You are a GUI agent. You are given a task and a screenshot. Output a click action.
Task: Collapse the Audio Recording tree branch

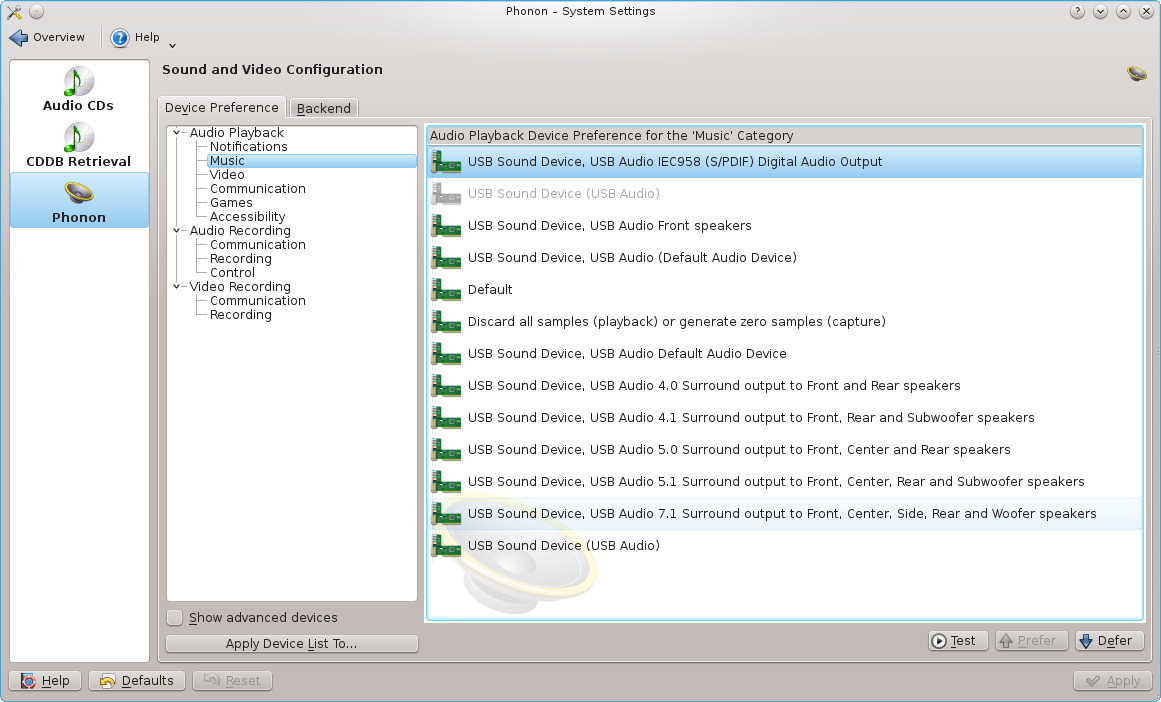(176, 230)
